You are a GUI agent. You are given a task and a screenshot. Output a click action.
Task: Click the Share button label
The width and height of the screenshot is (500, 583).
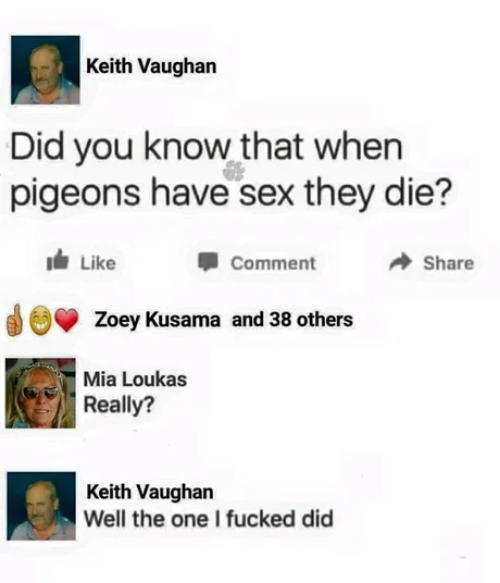click(449, 263)
